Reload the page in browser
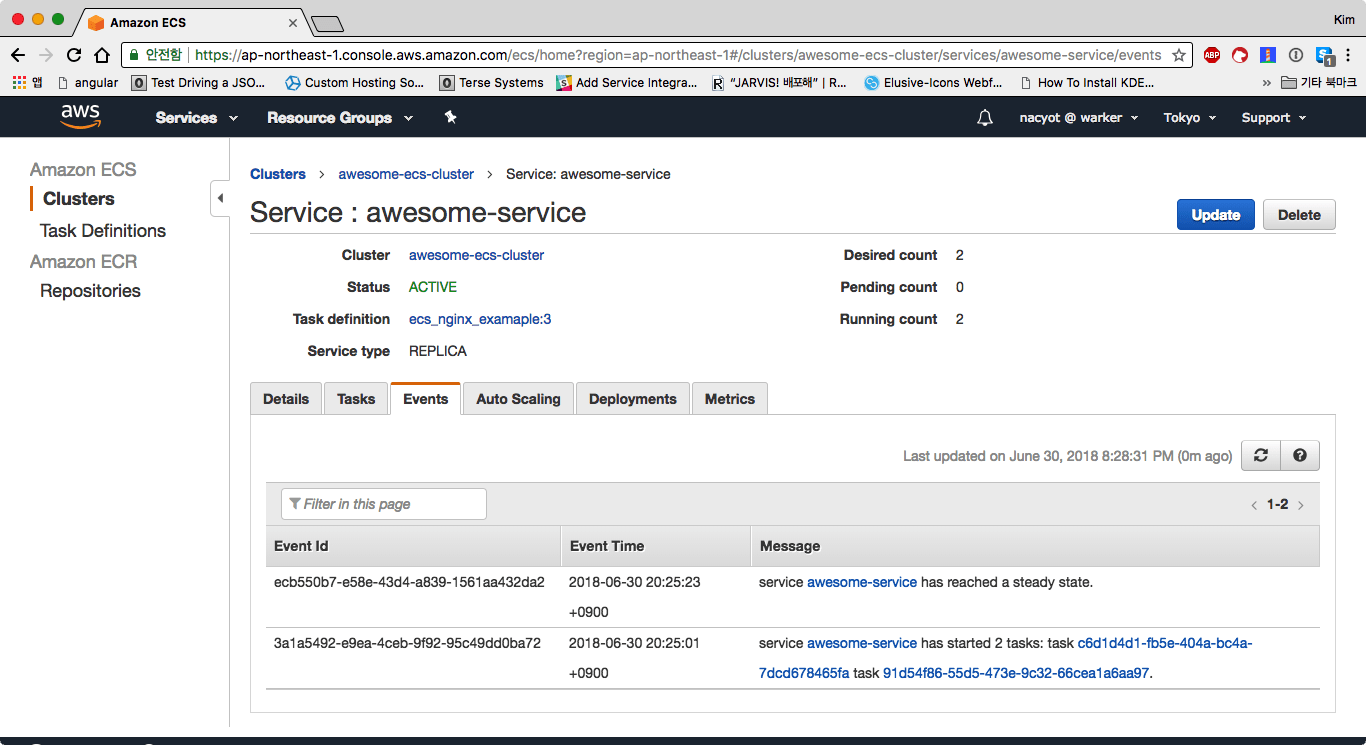The height and width of the screenshot is (745, 1366). coord(74,55)
